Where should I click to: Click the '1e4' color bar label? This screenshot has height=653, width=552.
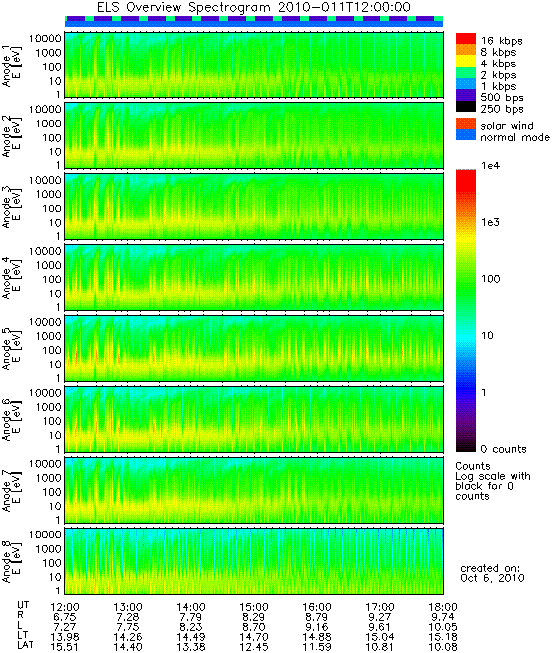[490, 166]
